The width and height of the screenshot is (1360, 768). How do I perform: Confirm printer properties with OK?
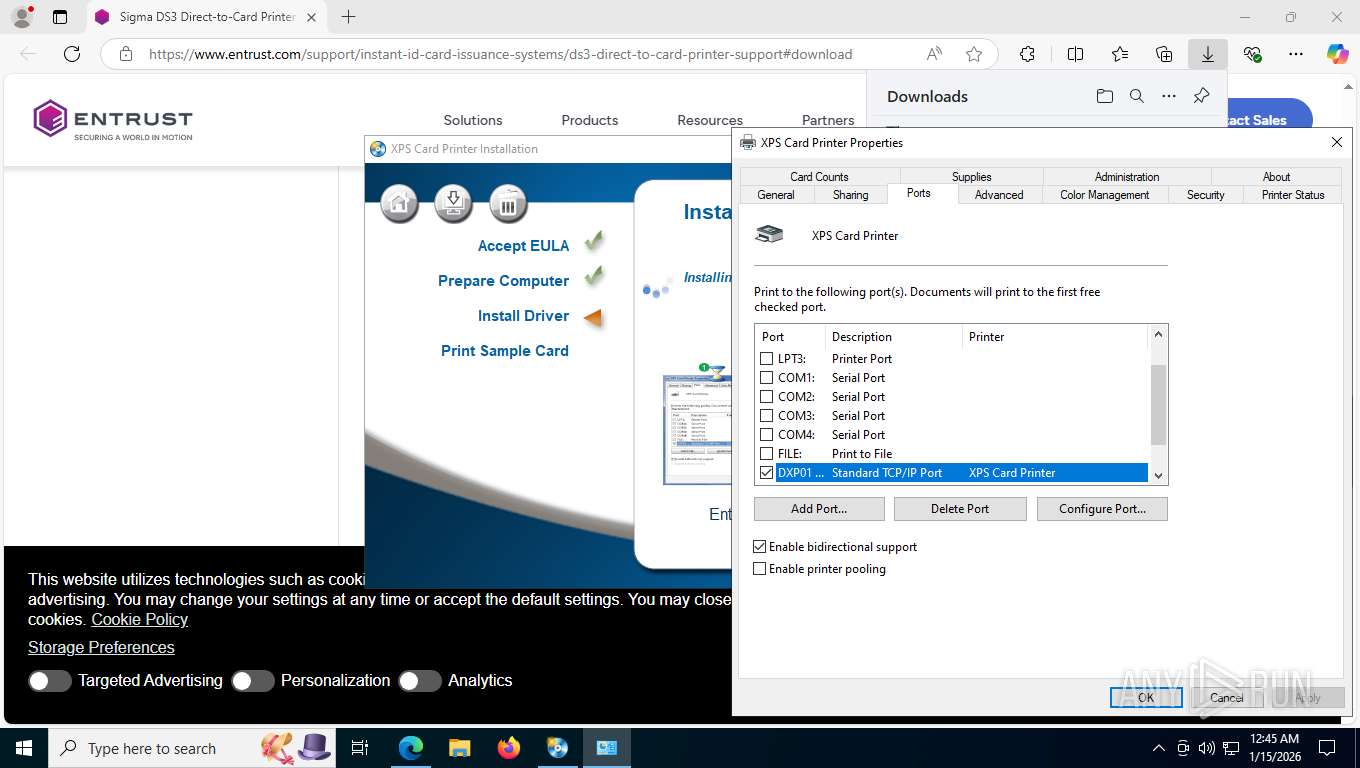click(1146, 698)
